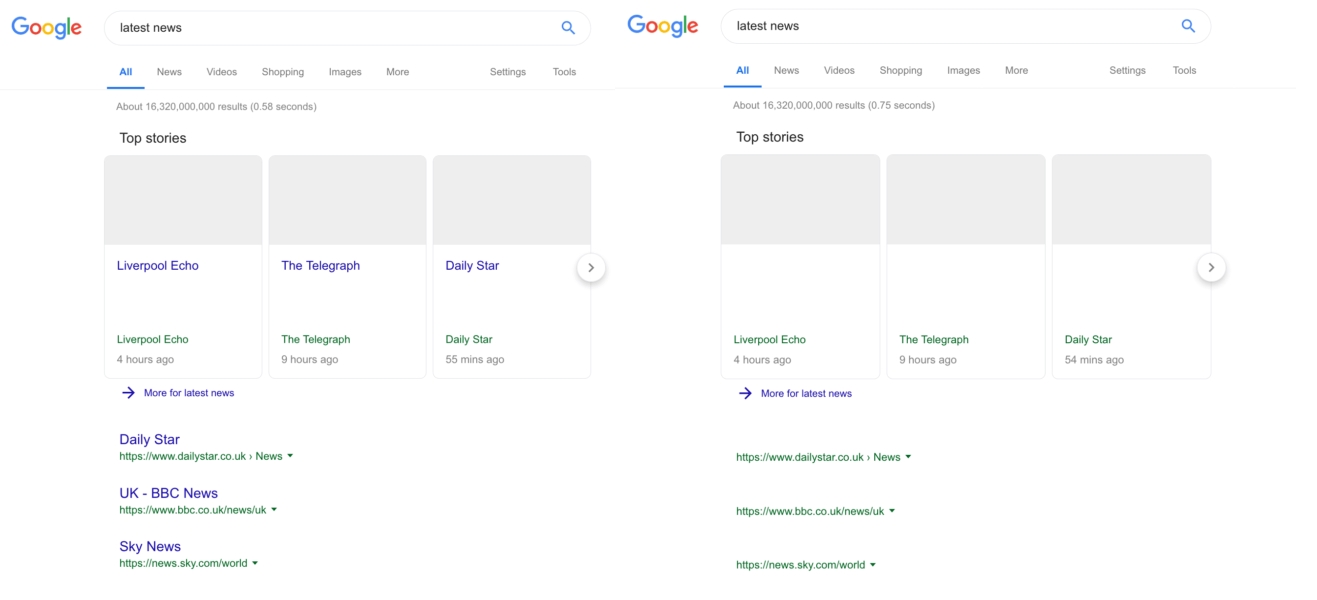Open the UK - BBC News result title
Viewport: 1317px width, 600px height.
[169, 493]
